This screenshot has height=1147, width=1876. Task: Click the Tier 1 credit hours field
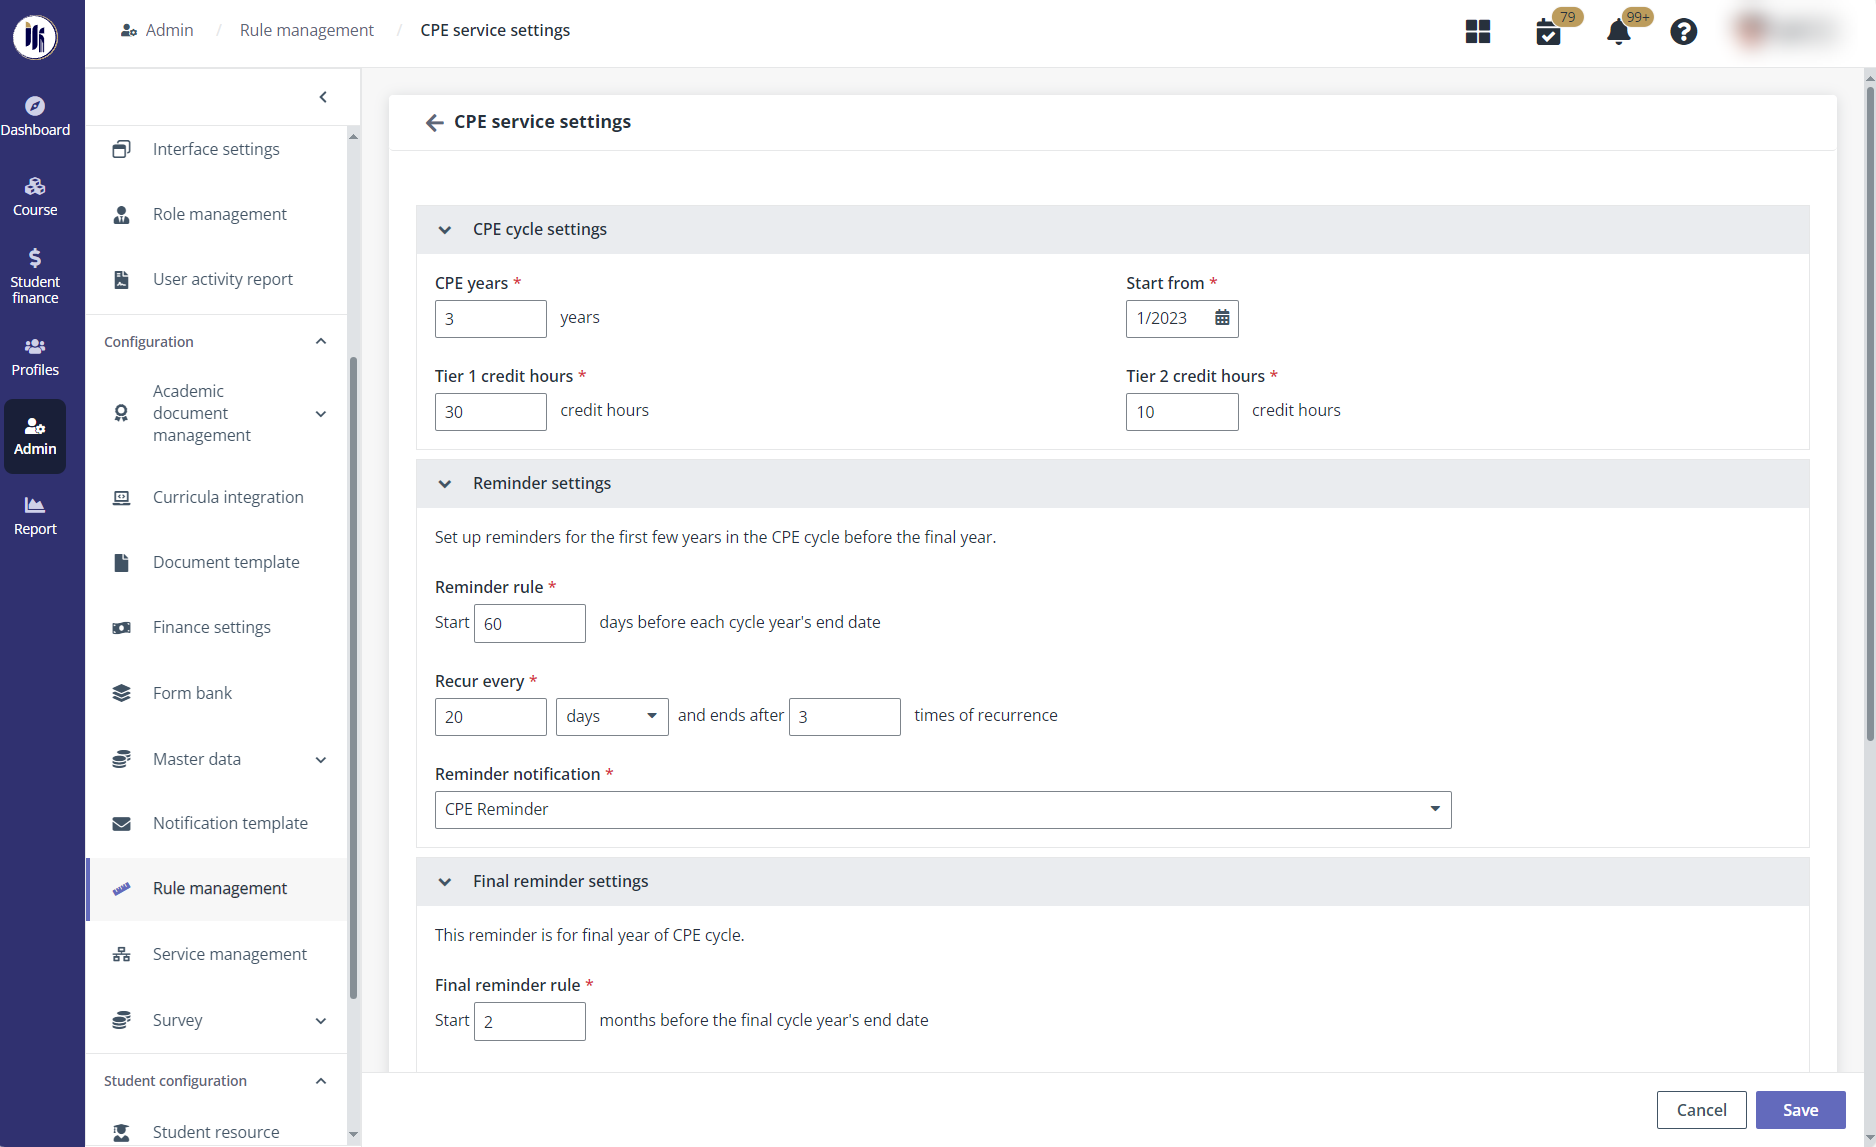click(490, 412)
